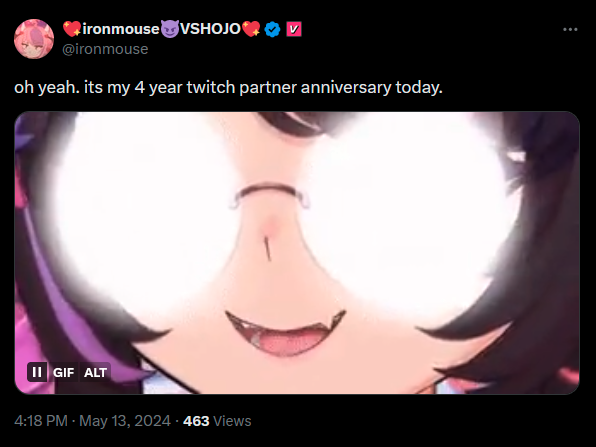Click the 463 view count number

coord(196,421)
